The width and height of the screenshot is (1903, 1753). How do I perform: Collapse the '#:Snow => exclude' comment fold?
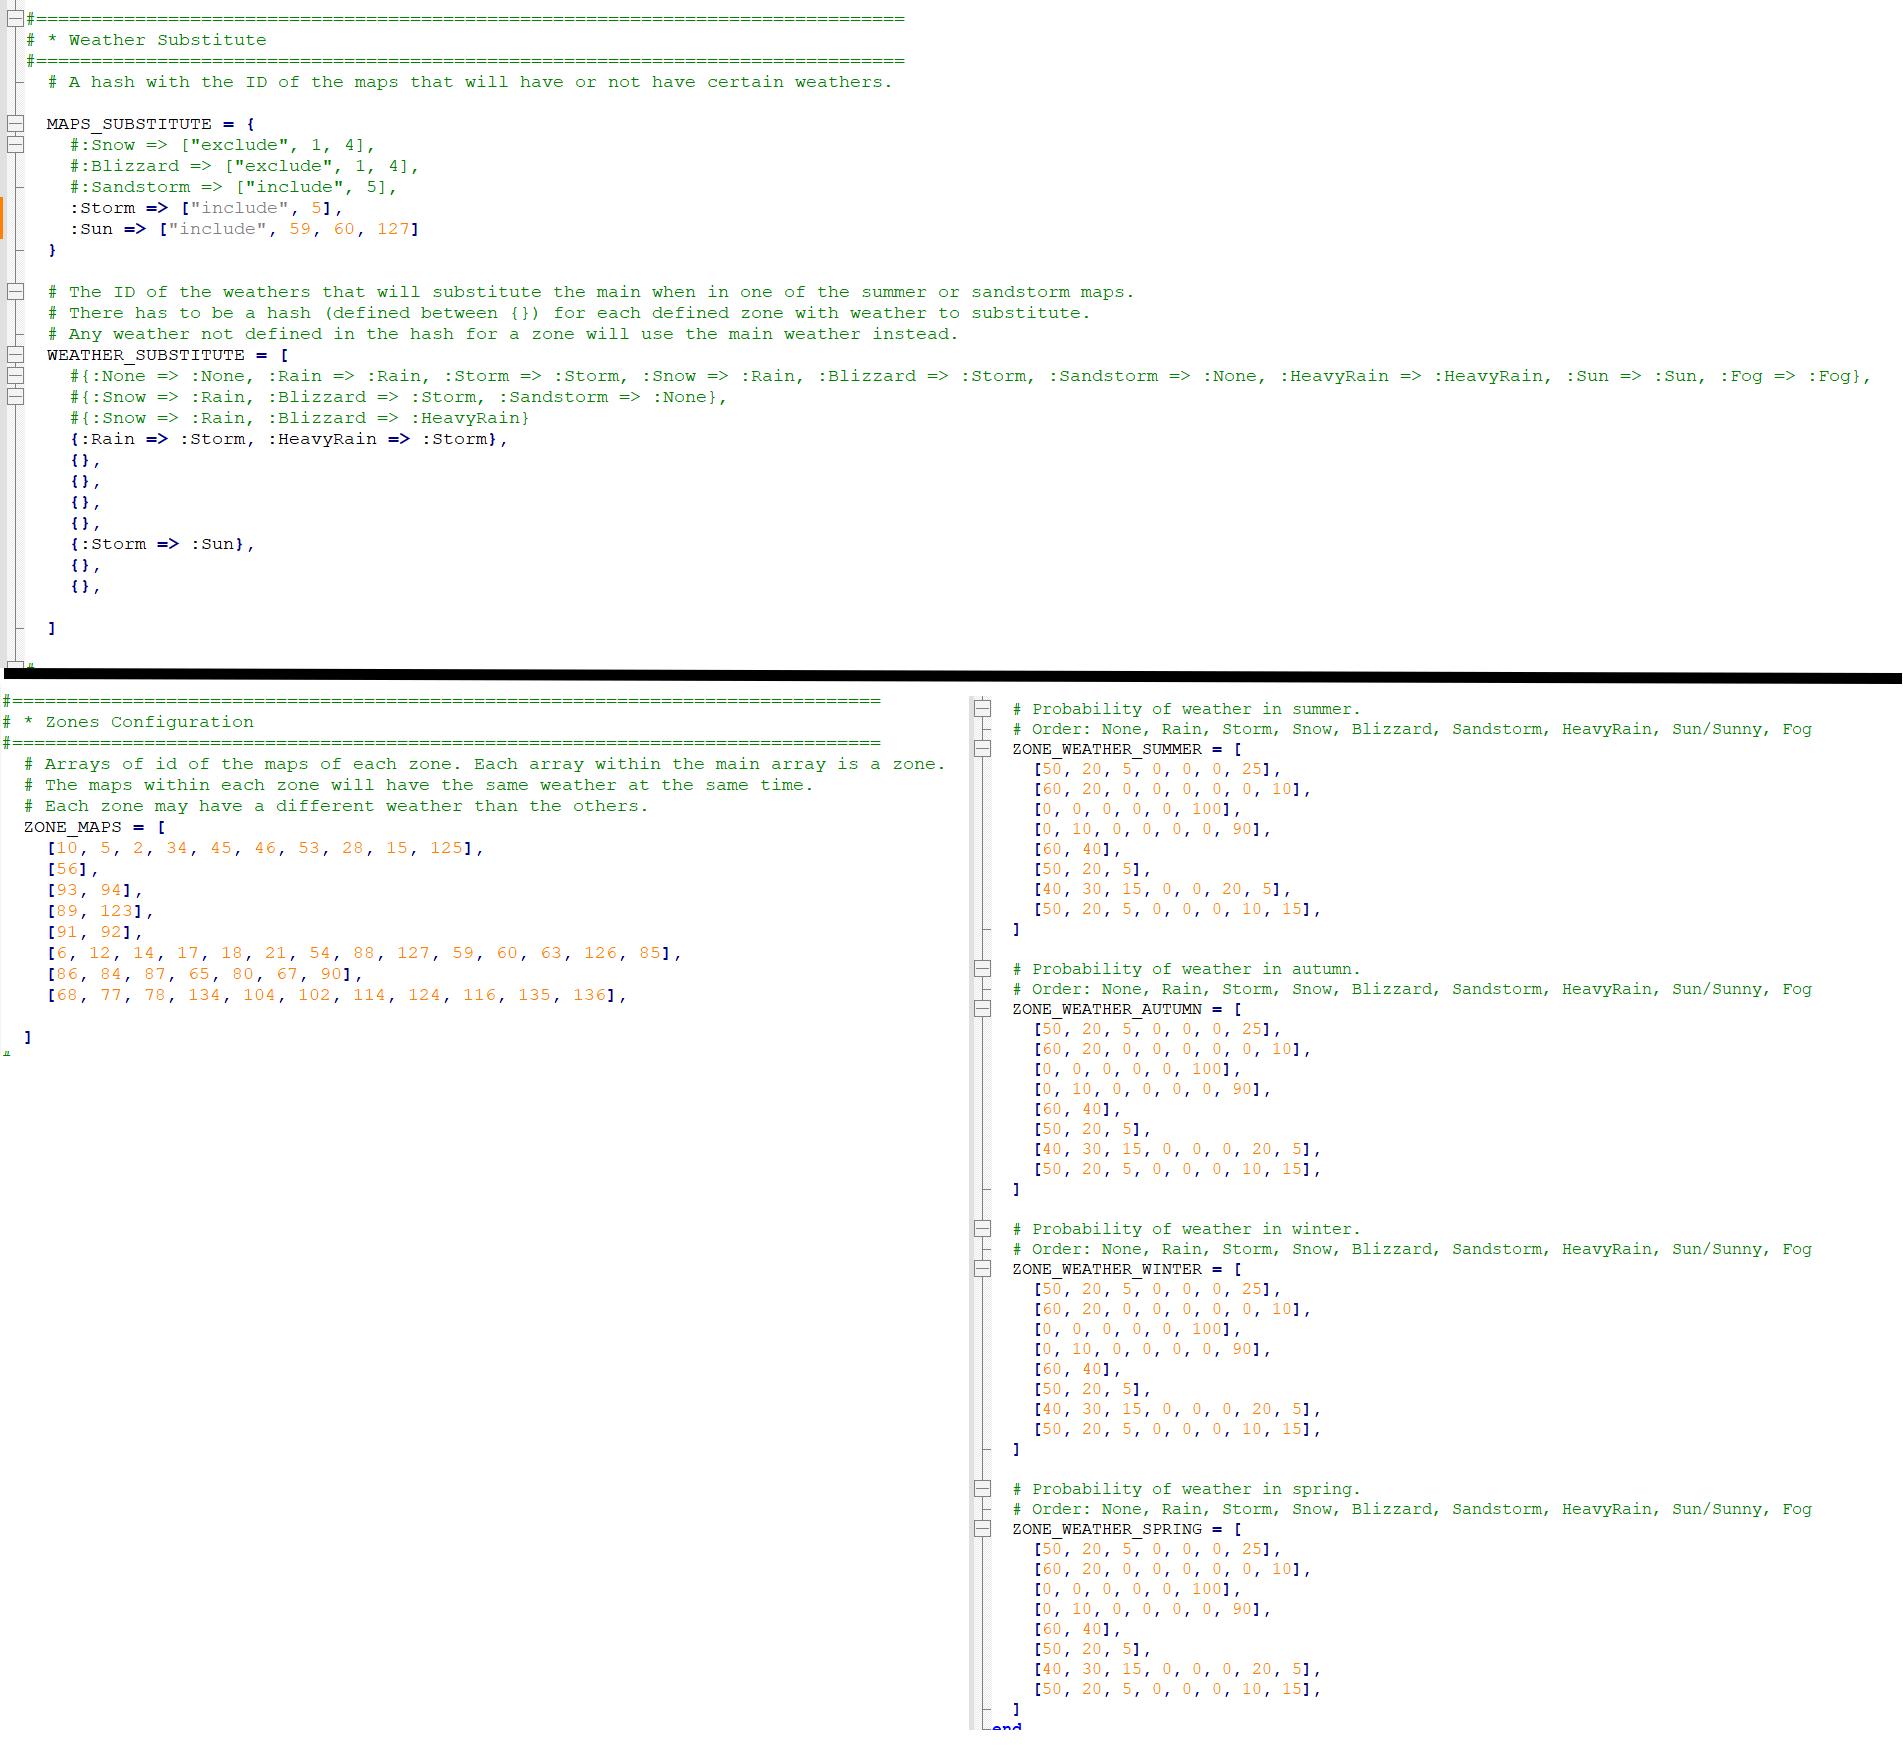coord(15,145)
